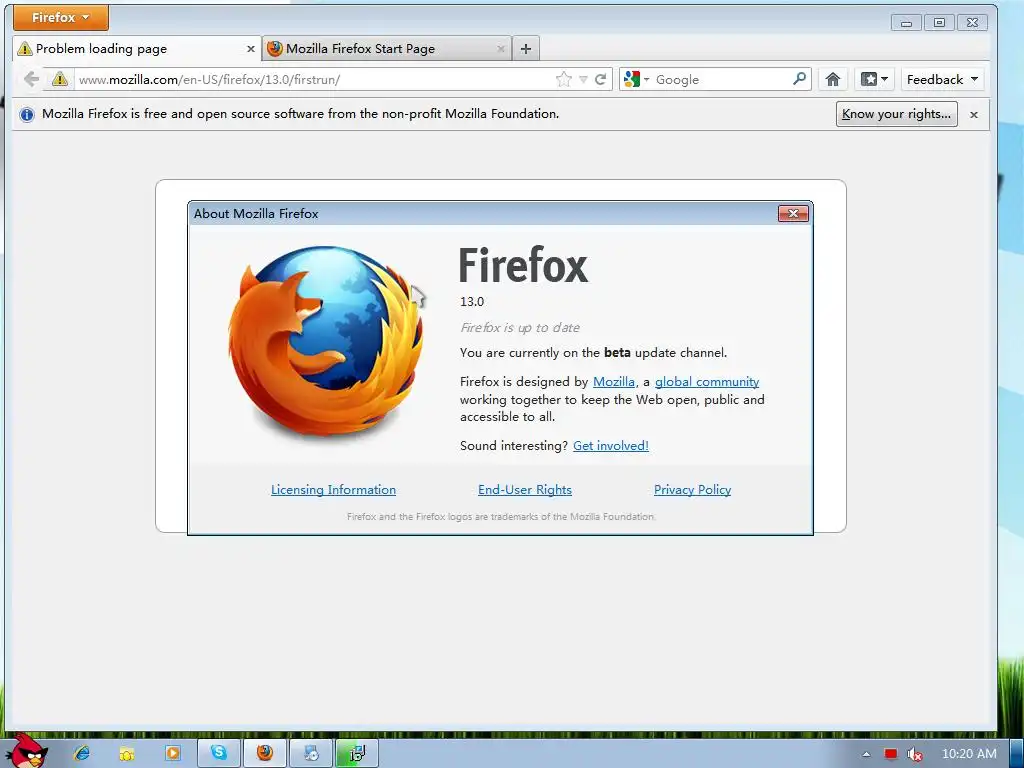Click the Get involved! link
Screen dimensions: 1024x768
pyautogui.click(x=611, y=445)
